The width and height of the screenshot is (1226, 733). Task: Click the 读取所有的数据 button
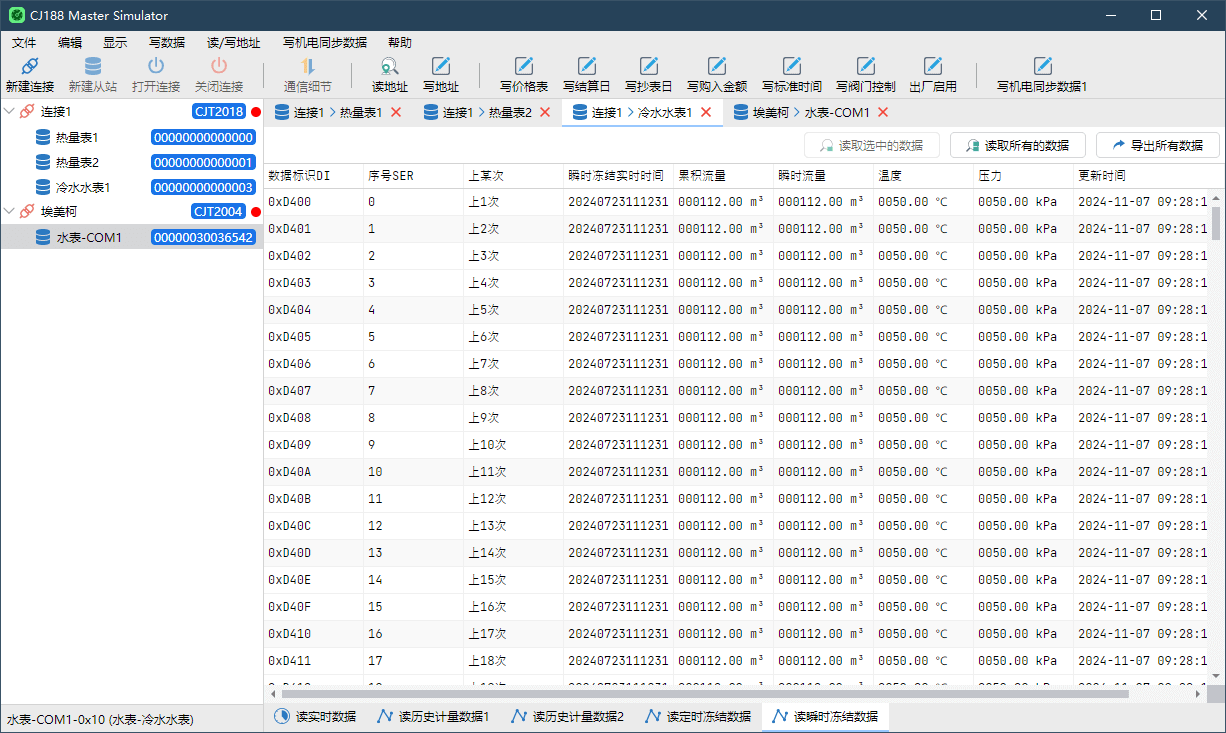(1018, 145)
